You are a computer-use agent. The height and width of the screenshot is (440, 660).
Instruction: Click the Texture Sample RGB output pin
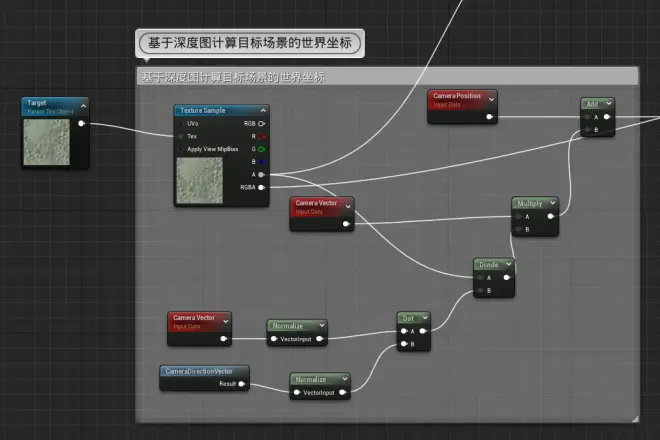(x=262, y=123)
